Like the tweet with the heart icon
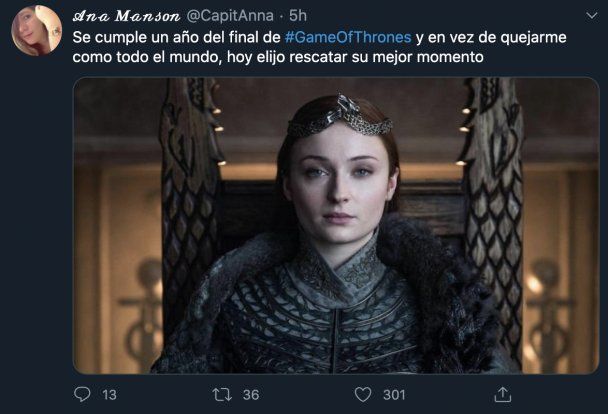This screenshot has height=414, width=608. [x=363, y=395]
